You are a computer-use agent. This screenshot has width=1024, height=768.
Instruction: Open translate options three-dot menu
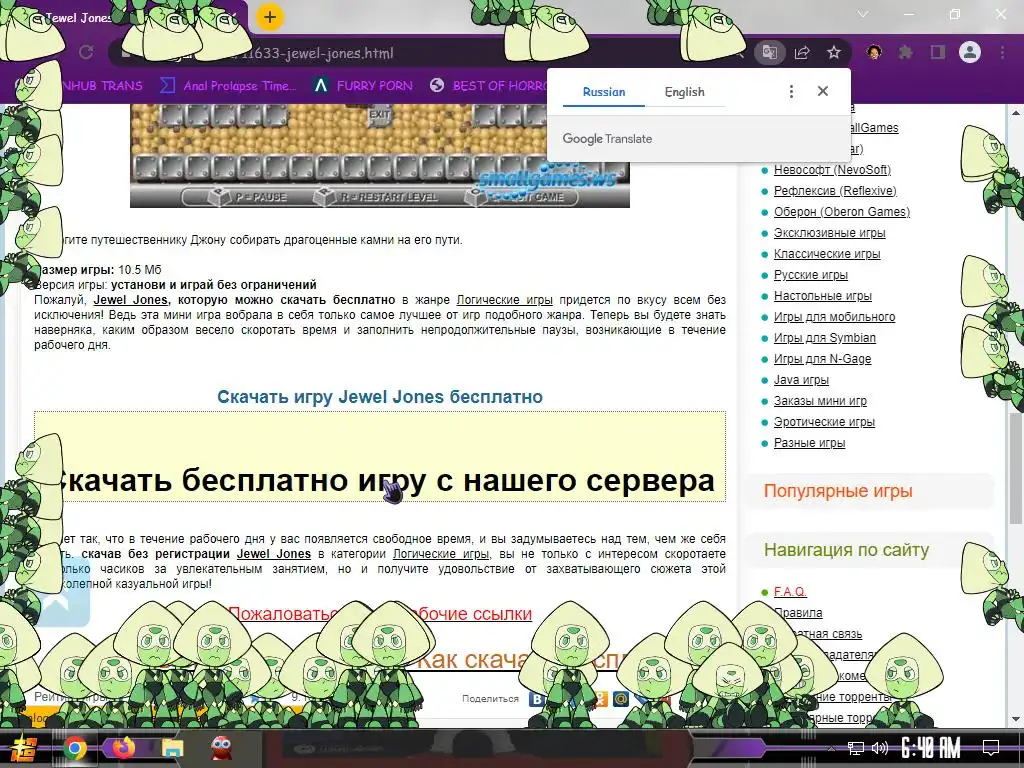(x=791, y=91)
